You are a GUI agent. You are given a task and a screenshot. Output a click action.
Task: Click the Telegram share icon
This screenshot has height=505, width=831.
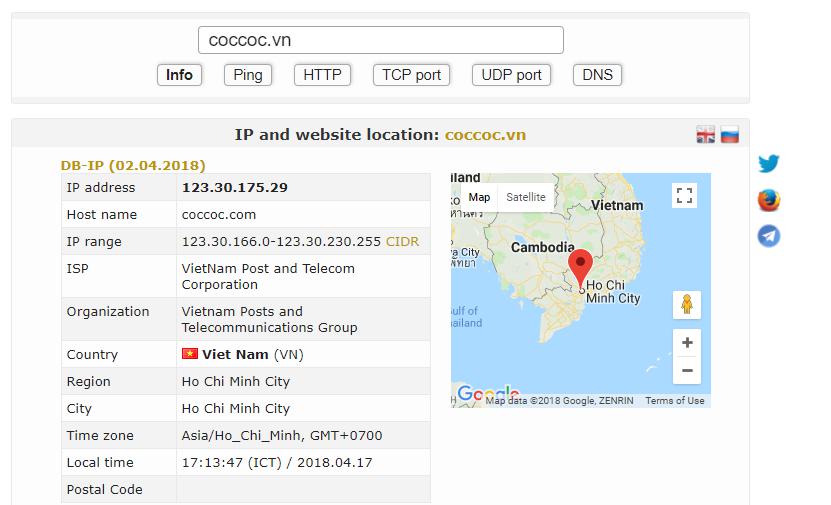coord(768,236)
